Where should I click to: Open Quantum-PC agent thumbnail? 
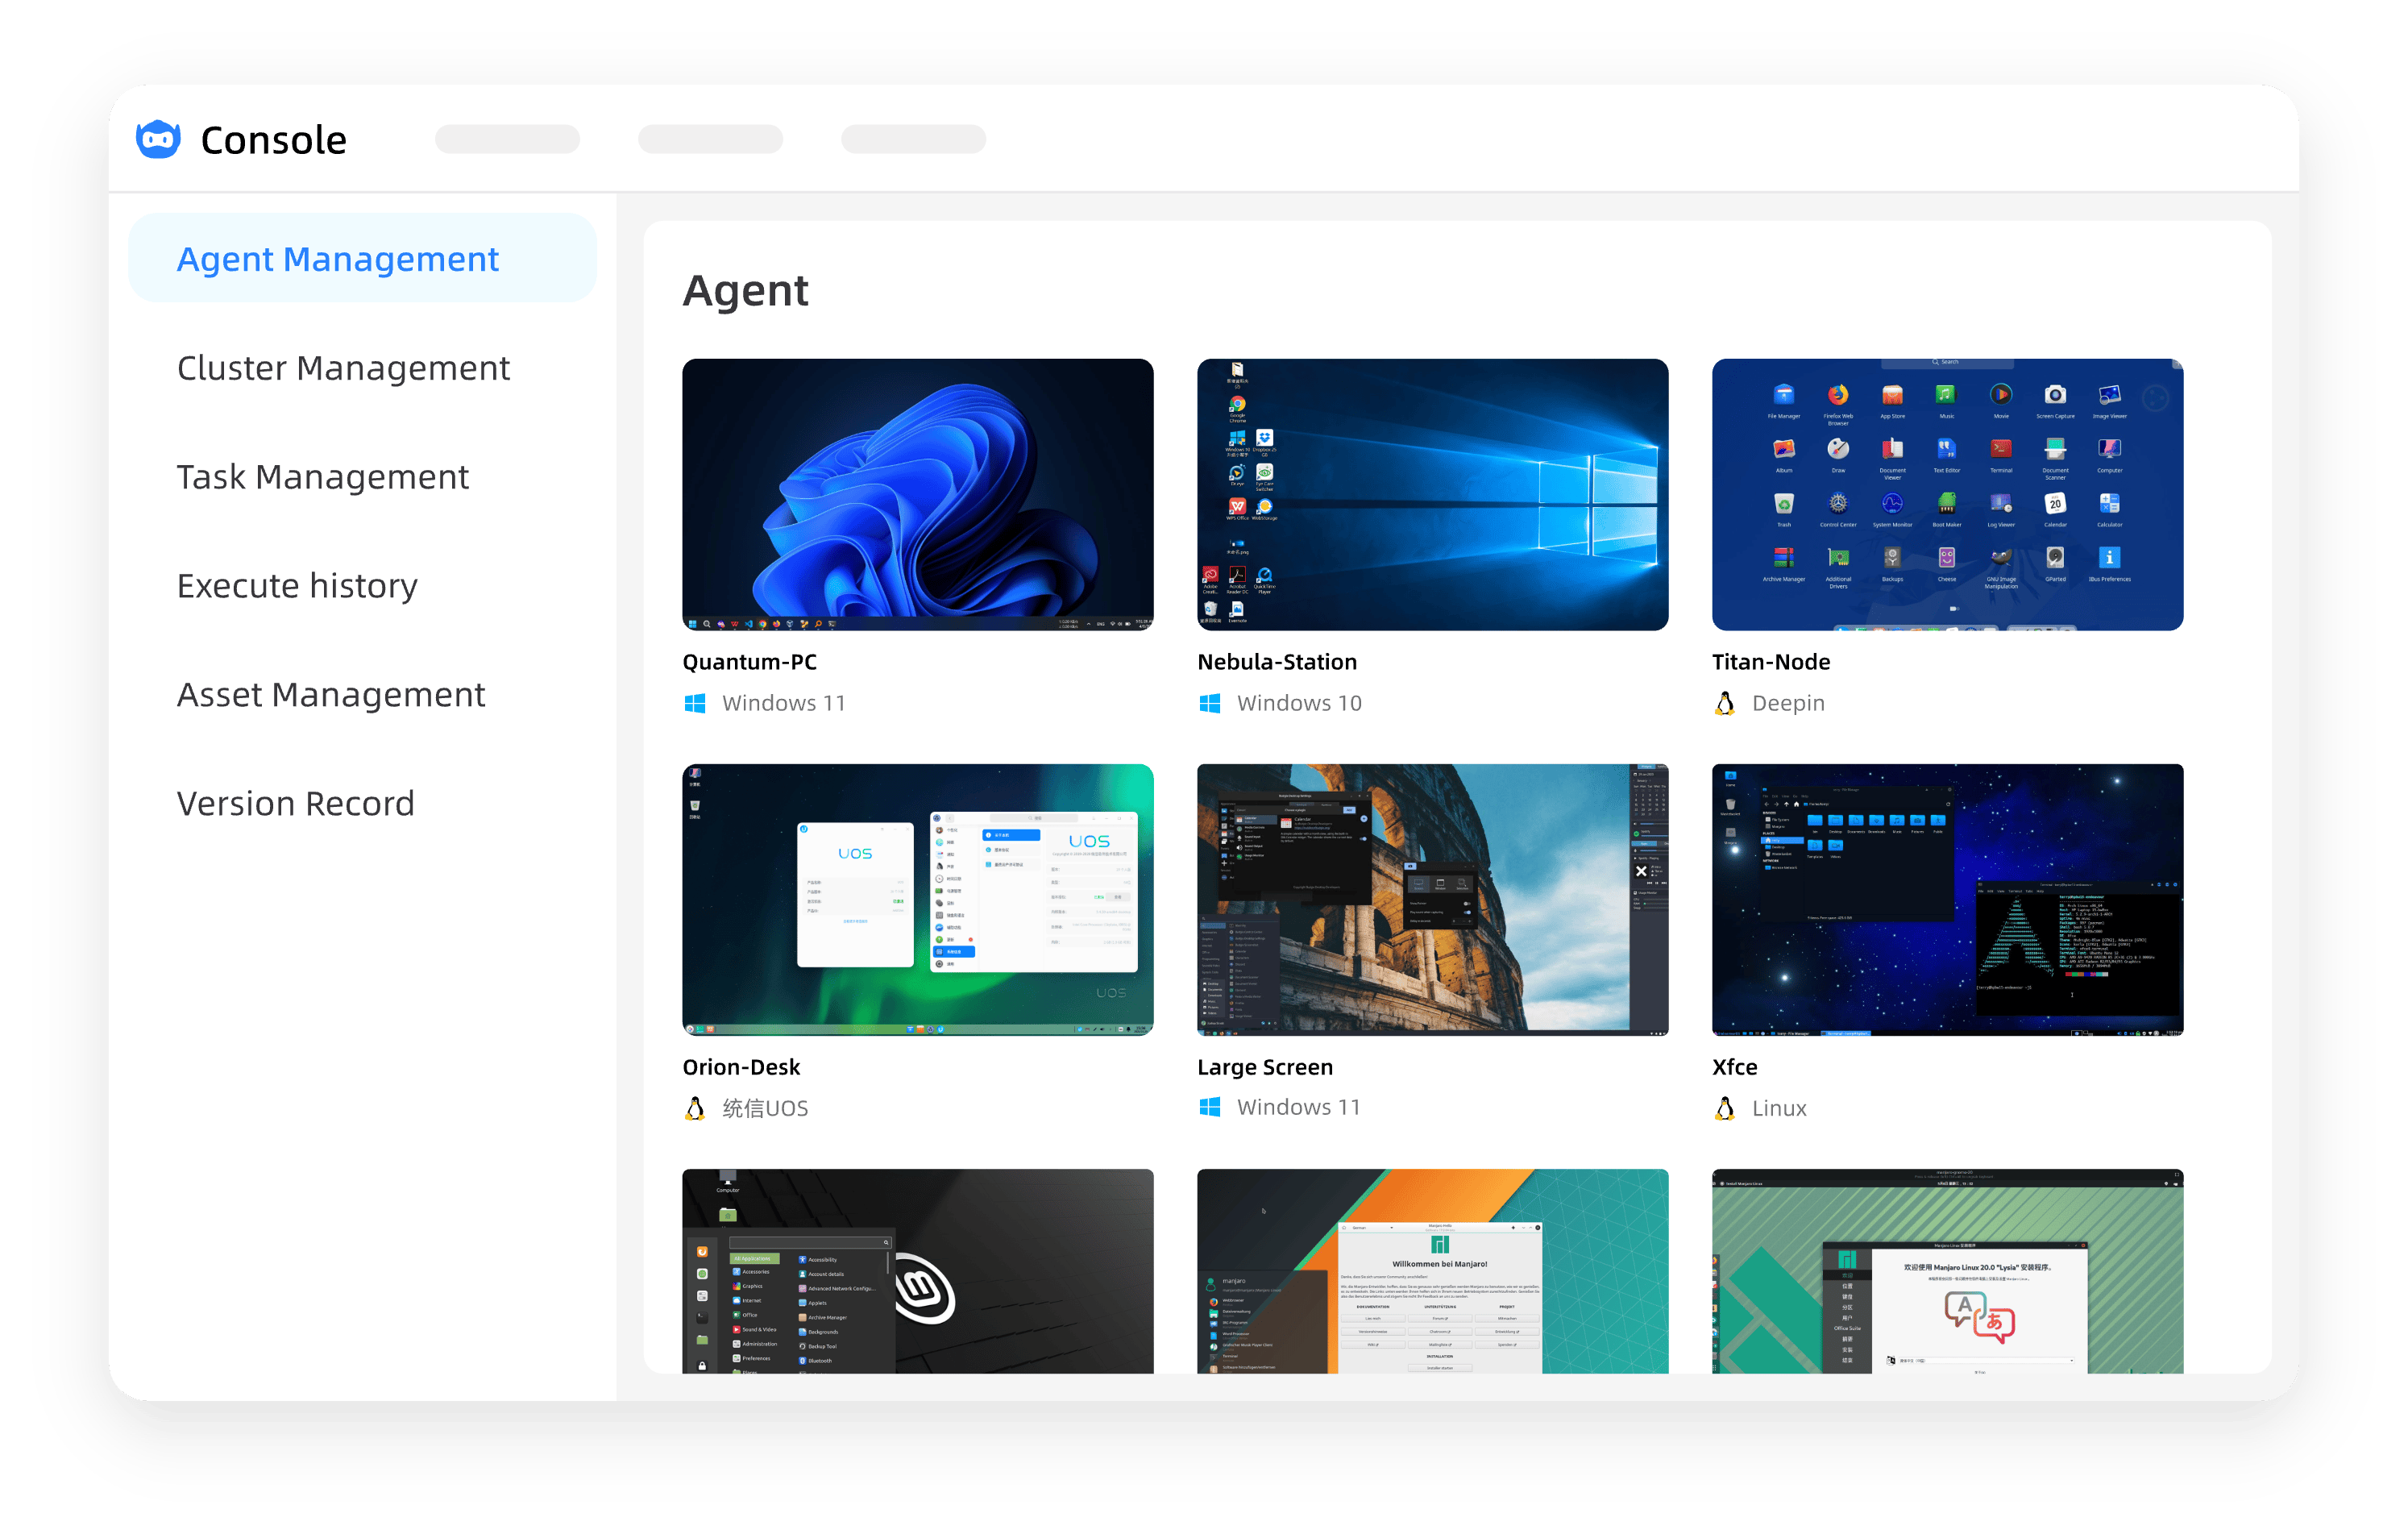pyautogui.click(x=917, y=494)
